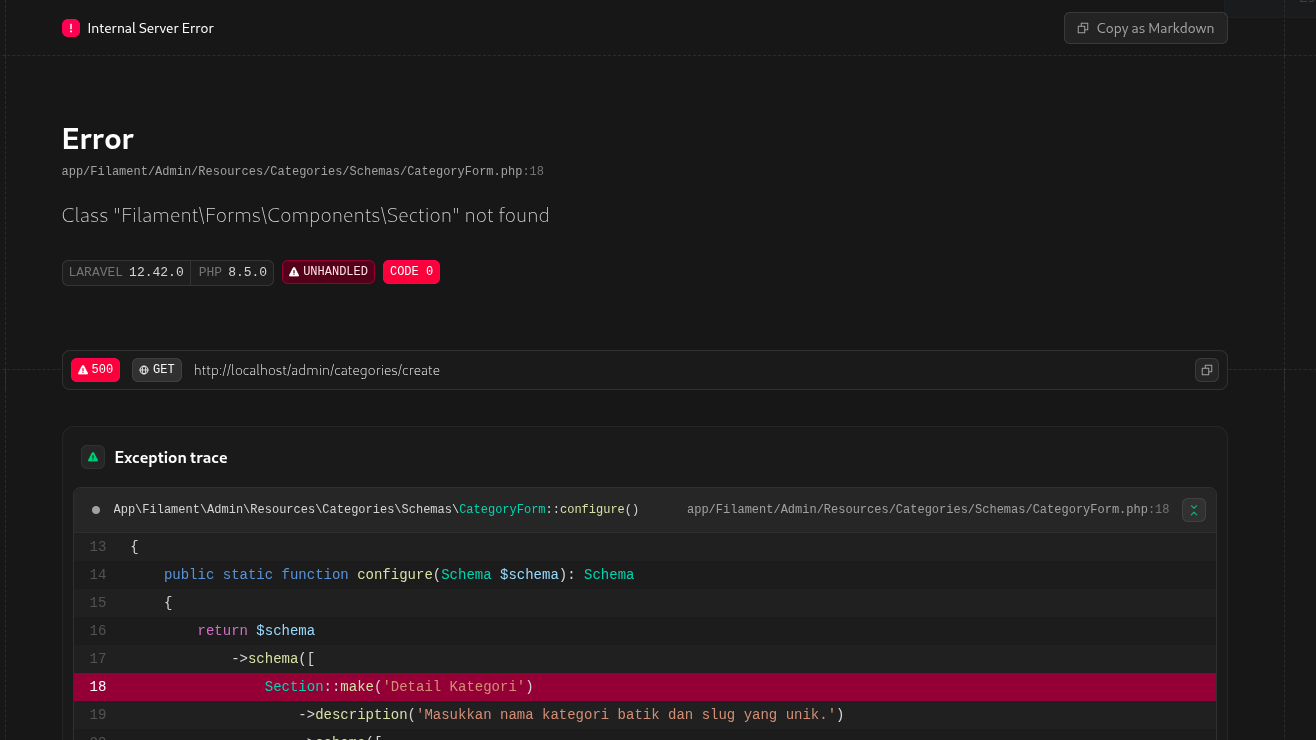Click the GET method badge
Screen dimensions: 1316x740
(x=157, y=370)
